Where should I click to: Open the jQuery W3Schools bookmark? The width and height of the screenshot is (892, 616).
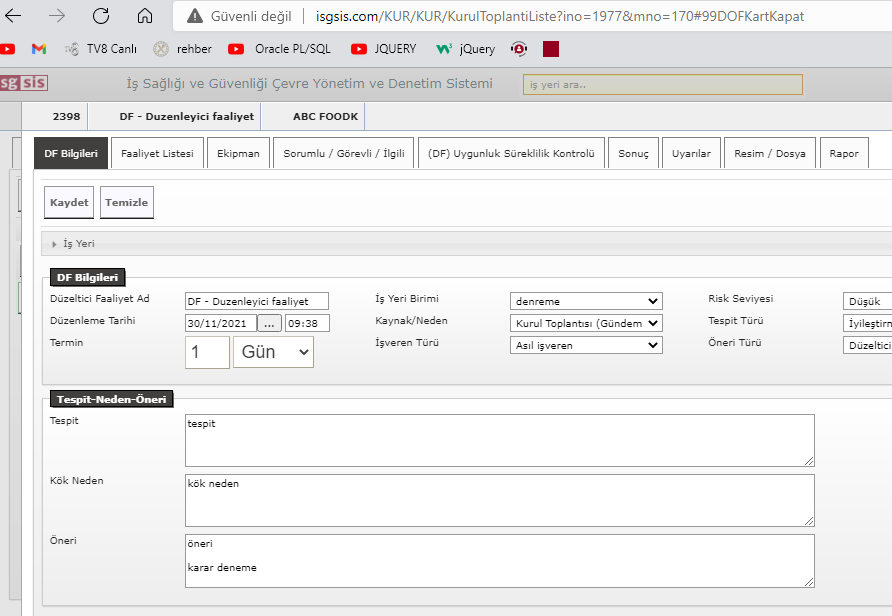[466, 48]
